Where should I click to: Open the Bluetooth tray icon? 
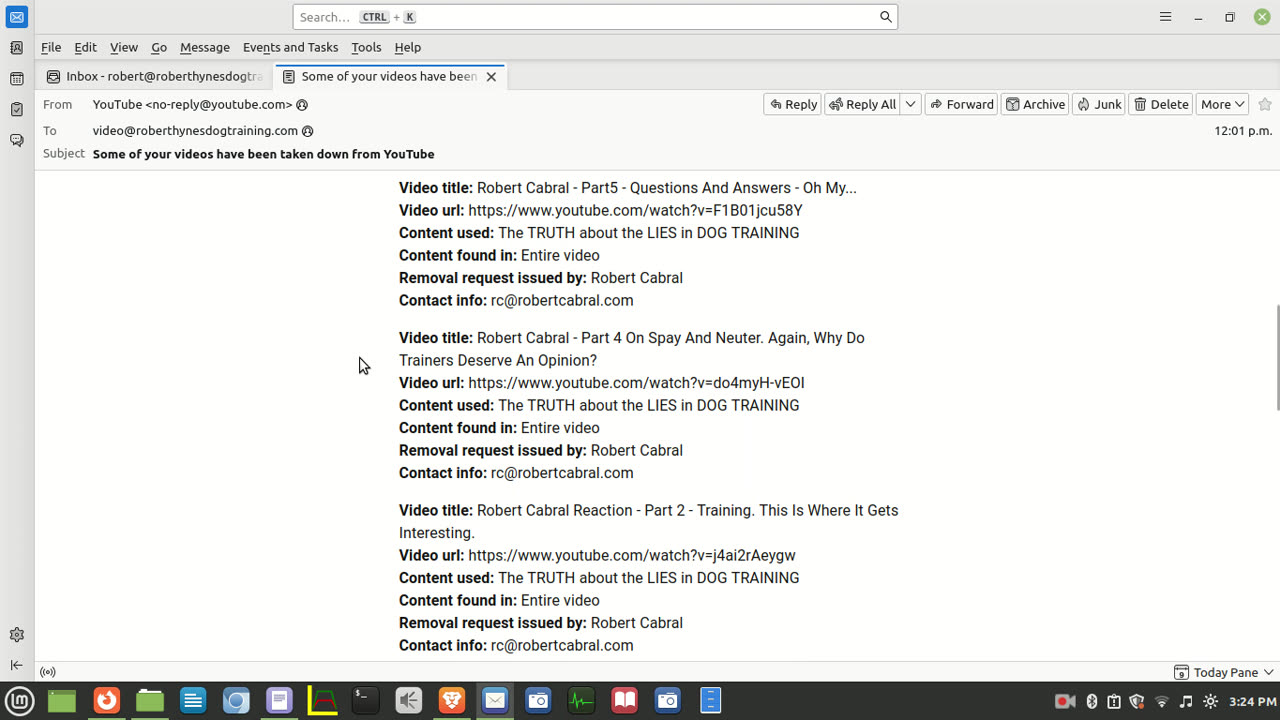(1091, 702)
